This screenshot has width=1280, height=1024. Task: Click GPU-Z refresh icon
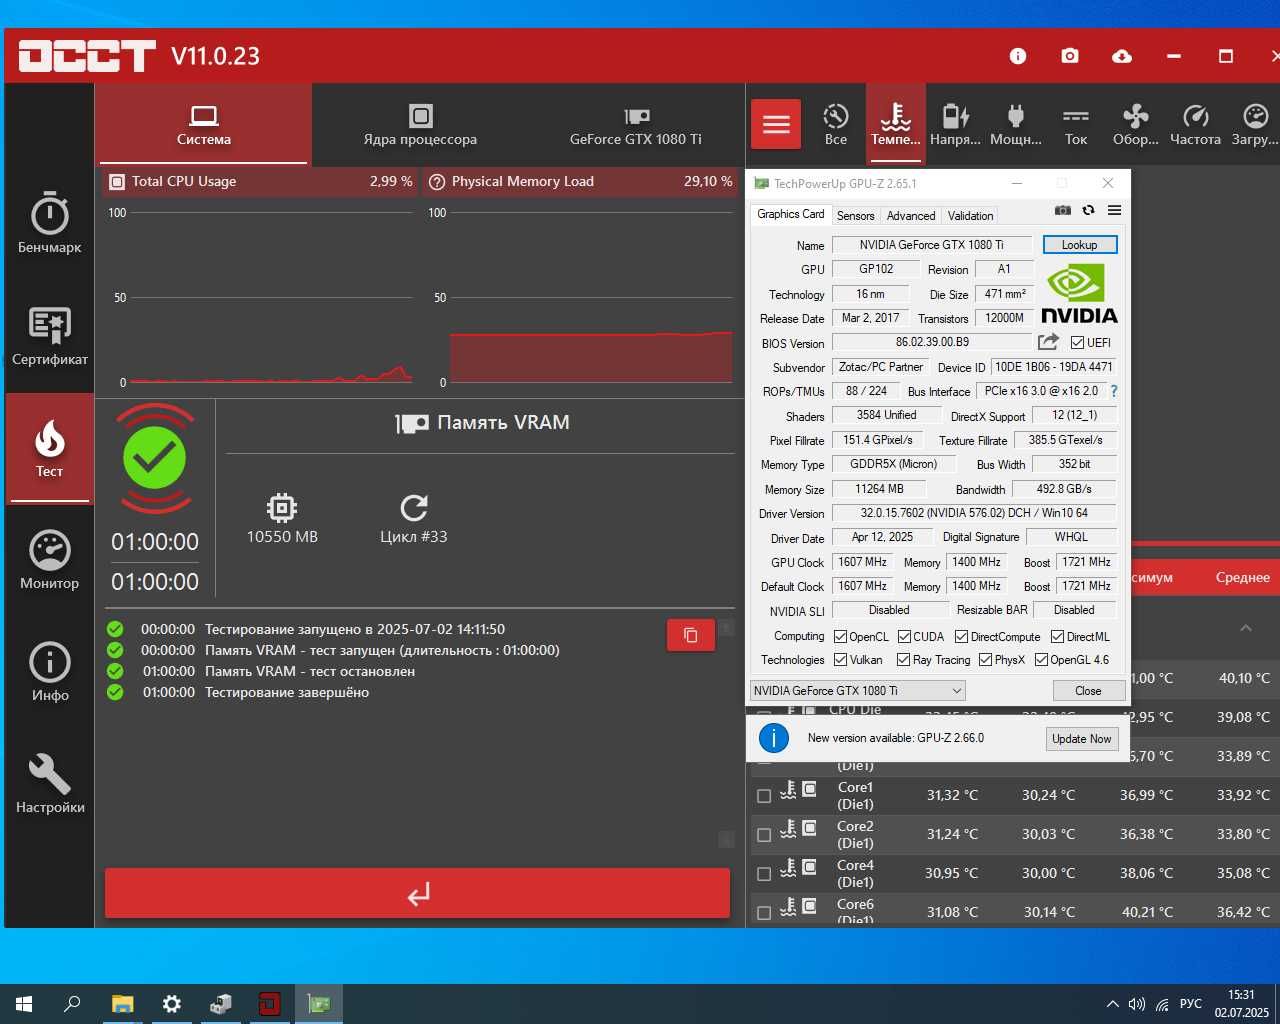point(1088,210)
